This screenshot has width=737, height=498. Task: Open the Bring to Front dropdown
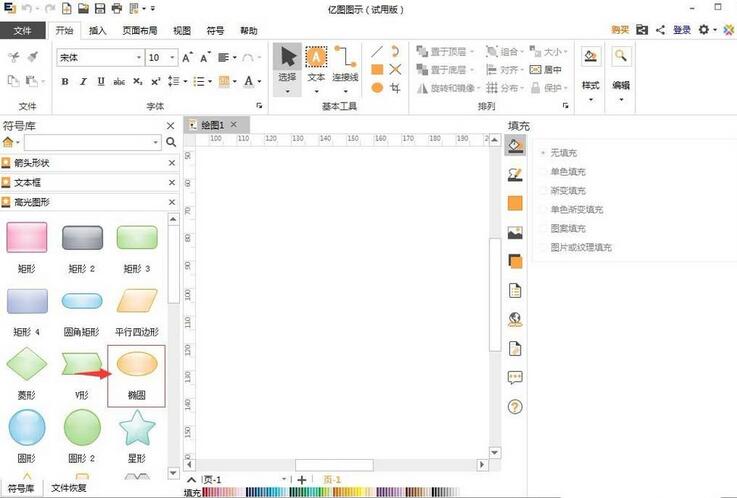472,52
